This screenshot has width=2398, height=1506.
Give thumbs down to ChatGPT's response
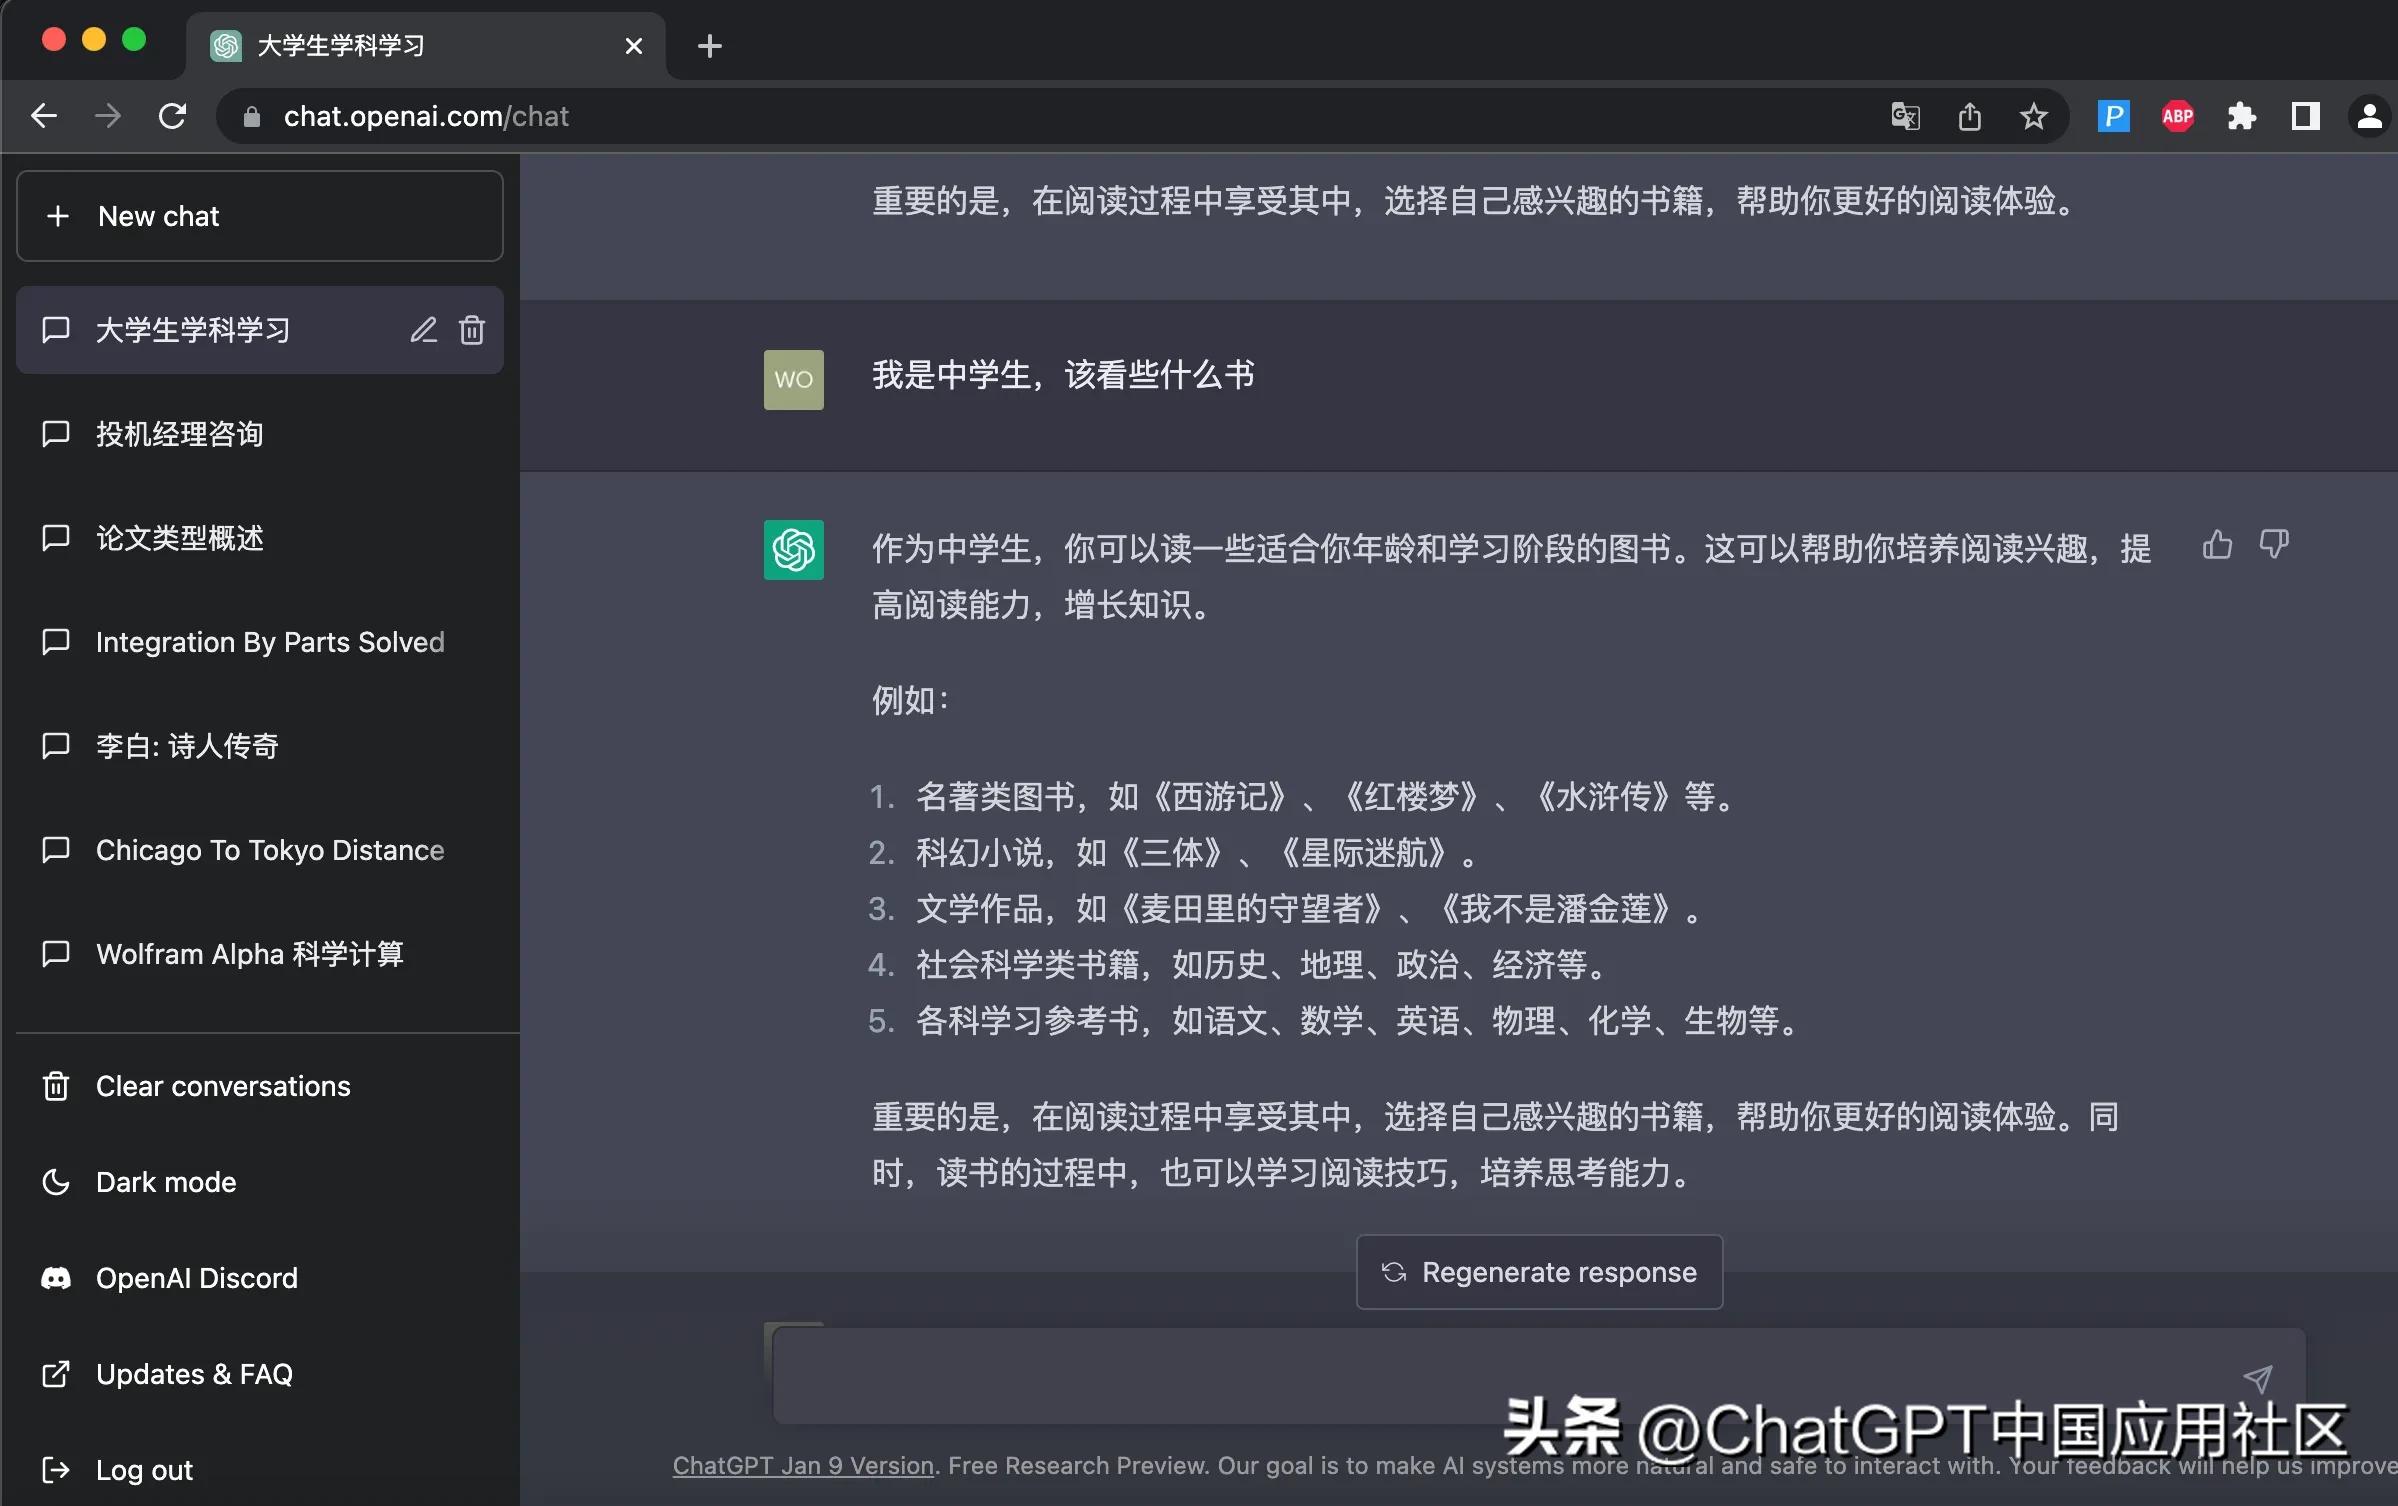(2275, 543)
